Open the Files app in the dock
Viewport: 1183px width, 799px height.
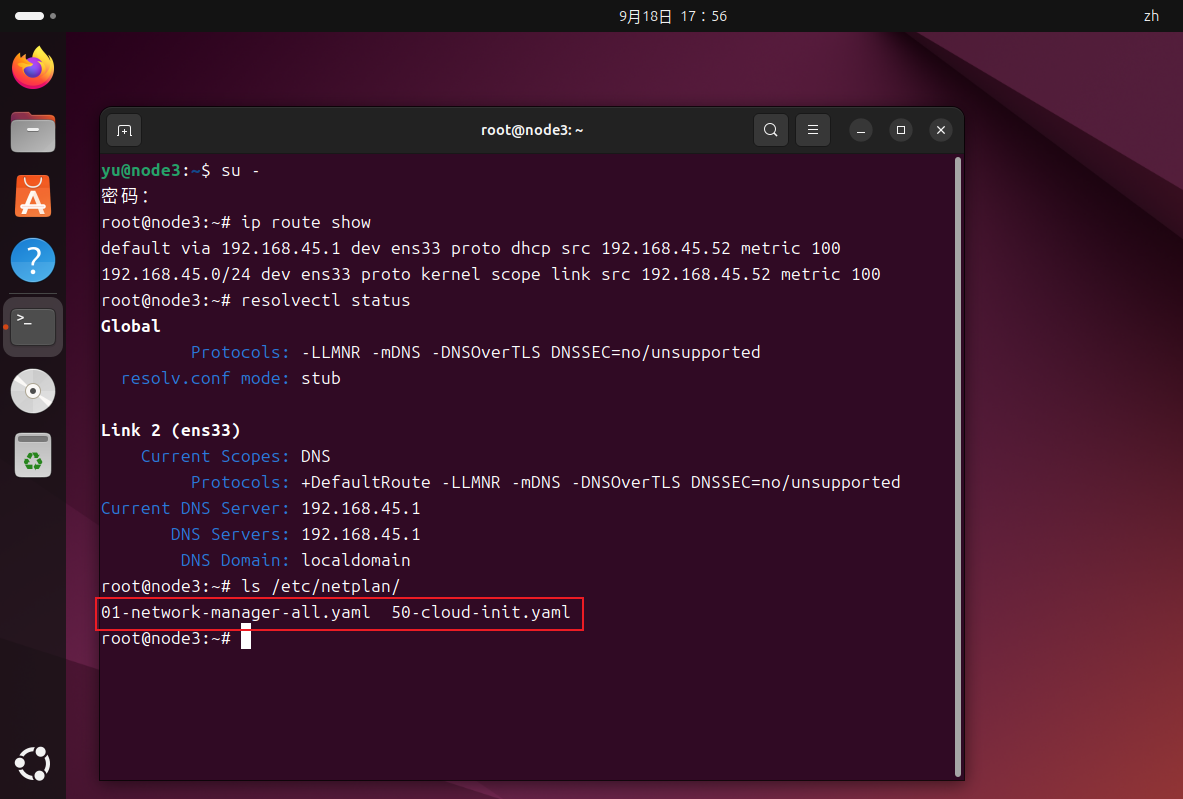coord(33,131)
